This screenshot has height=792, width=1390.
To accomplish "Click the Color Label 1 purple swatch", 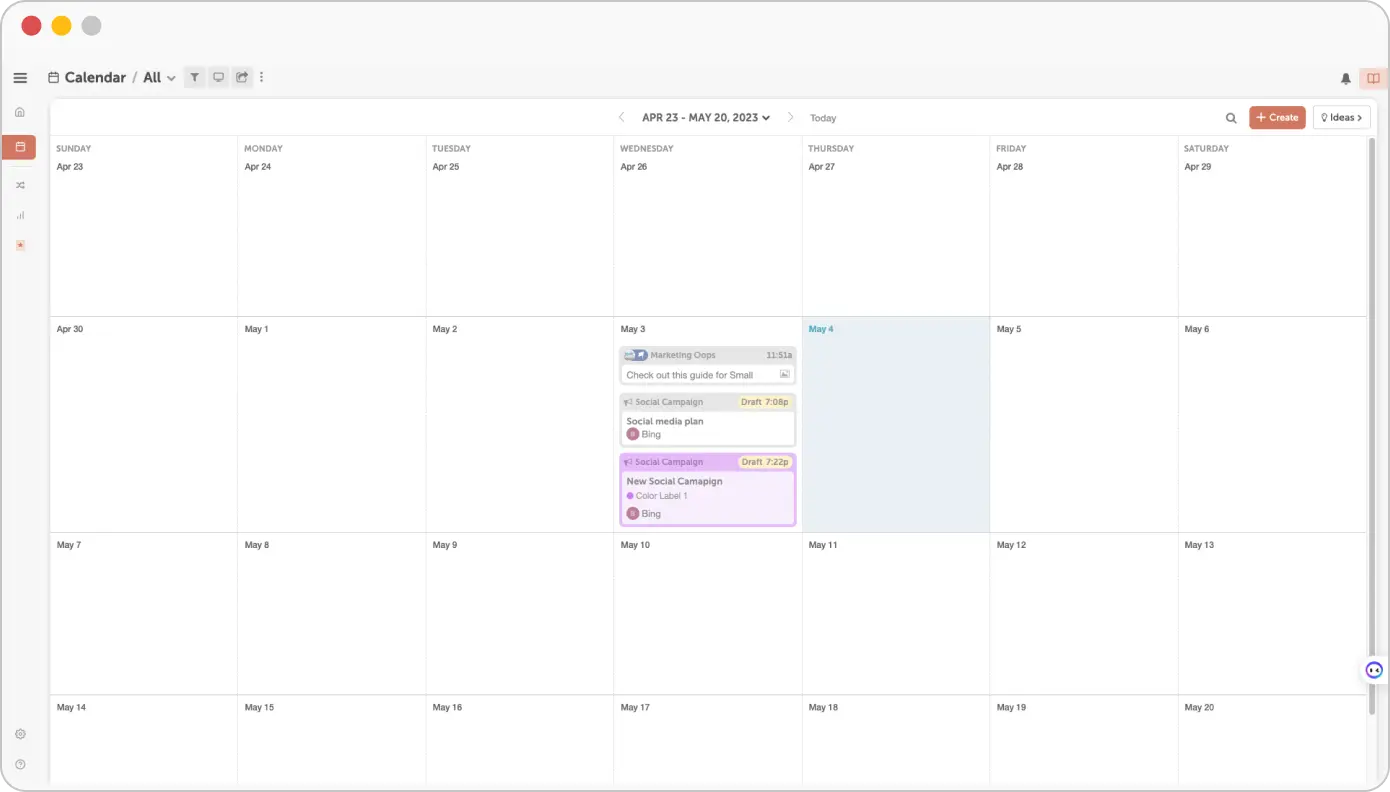I will pyautogui.click(x=631, y=495).
